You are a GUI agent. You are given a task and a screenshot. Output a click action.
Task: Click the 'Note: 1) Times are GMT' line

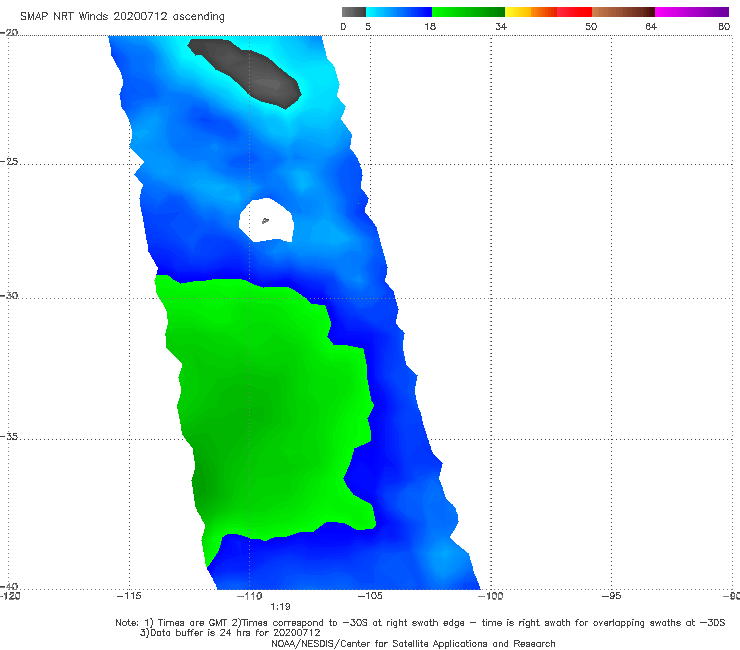(420, 623)
